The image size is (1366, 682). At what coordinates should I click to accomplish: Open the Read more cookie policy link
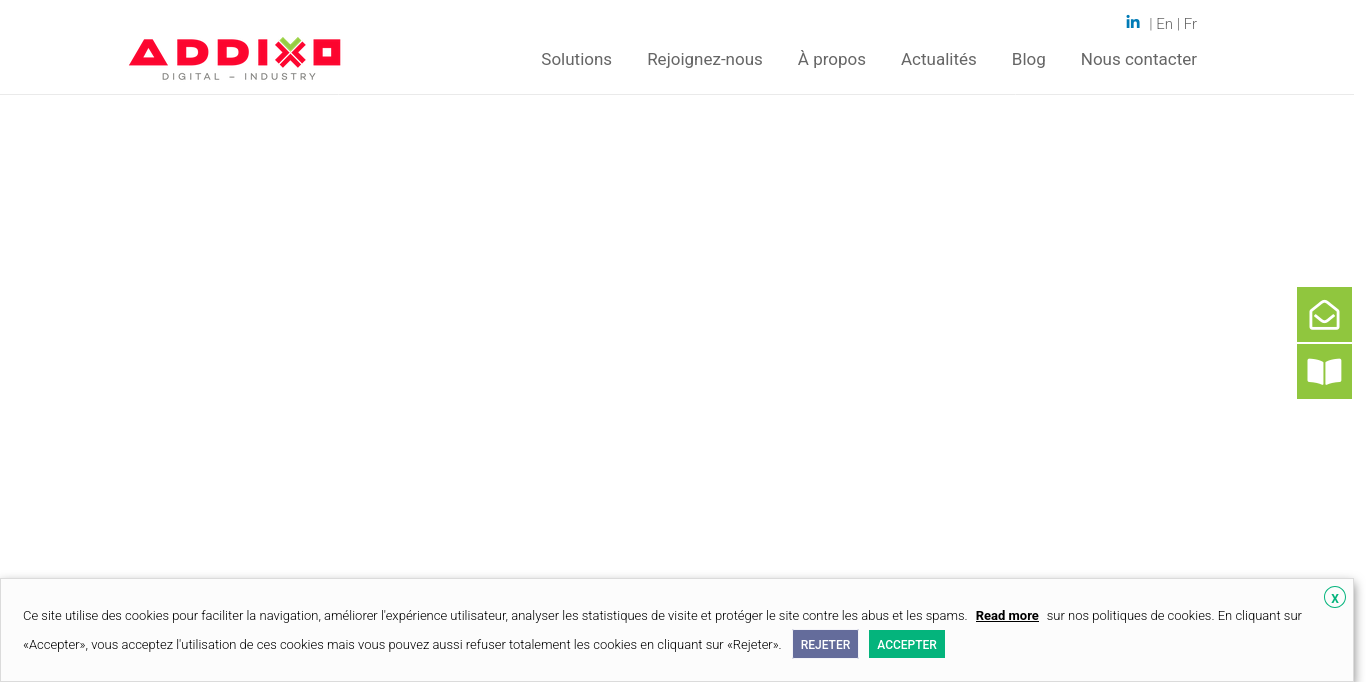pos(1007,616)
